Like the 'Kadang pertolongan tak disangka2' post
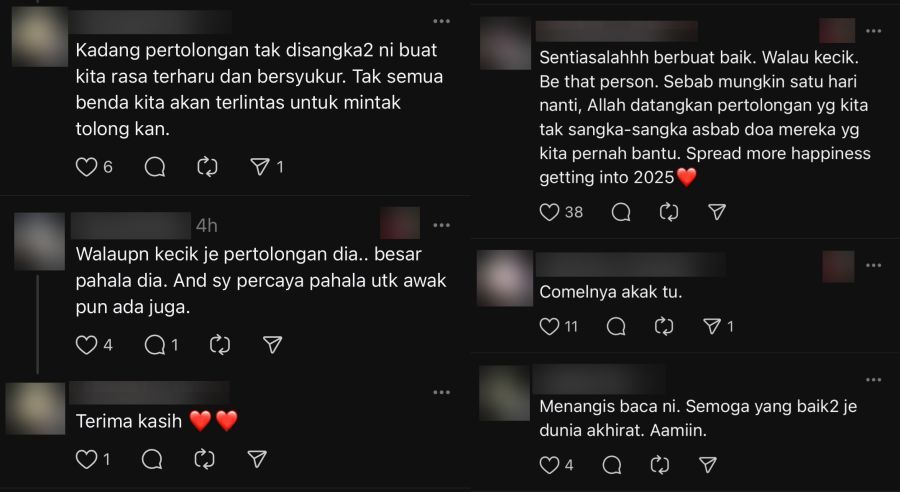900x492 pixels. click(87, 167)
